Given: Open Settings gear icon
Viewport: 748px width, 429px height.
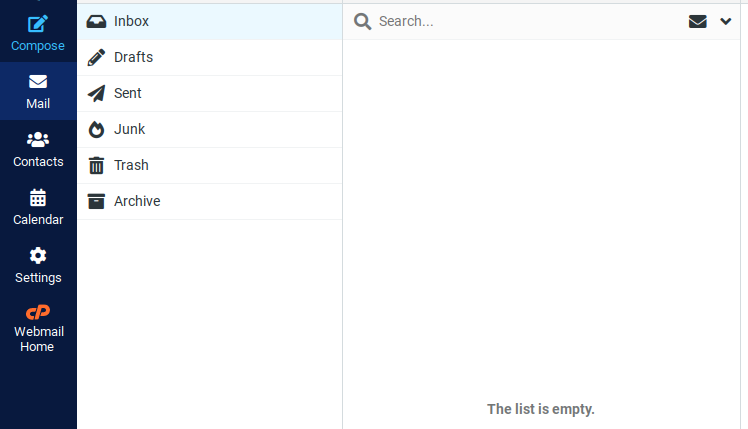Looking at the screenshot, I should point(38,256).
